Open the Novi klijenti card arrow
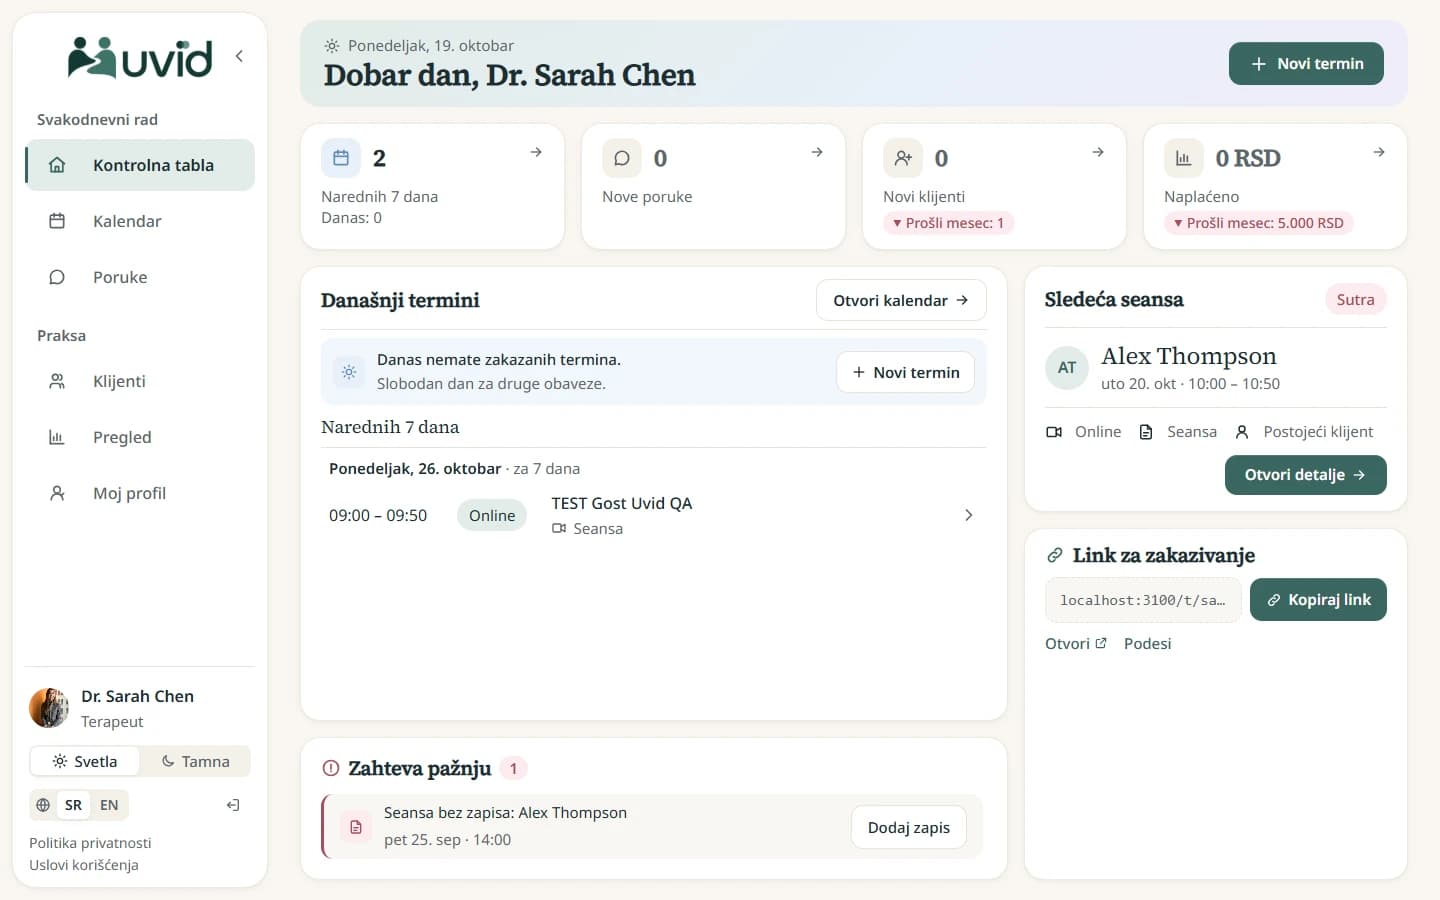 click(x=1098, y=152)
